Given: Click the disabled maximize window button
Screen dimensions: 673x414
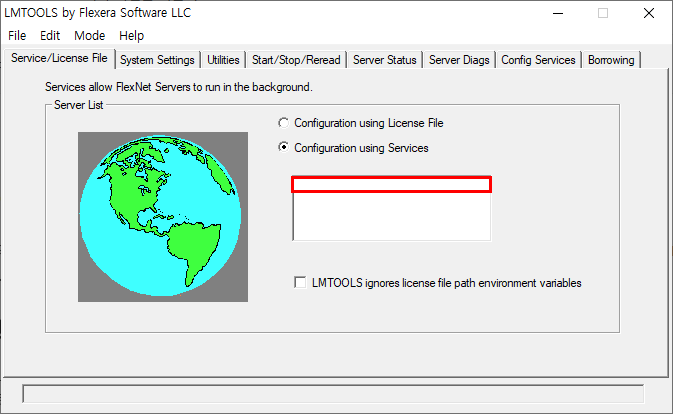Looking at the screenshot, I should click(x=603, y=13).
